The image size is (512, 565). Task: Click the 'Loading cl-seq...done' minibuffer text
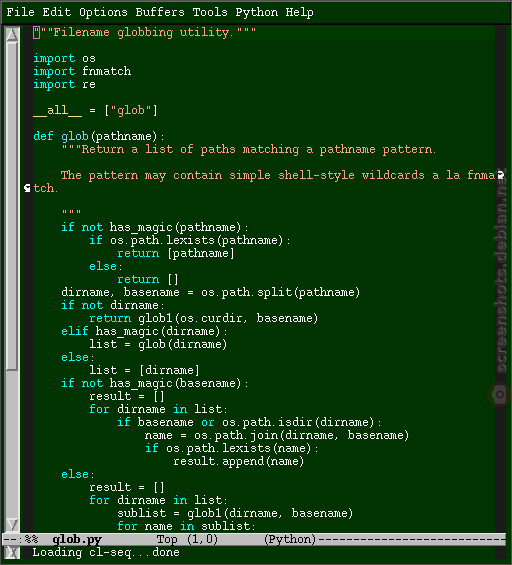point(106,553)
